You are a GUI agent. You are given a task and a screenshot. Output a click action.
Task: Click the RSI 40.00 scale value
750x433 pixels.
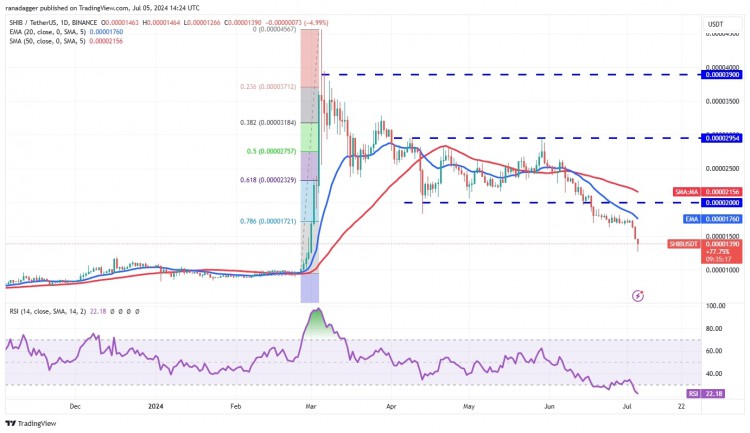point(713,374)
